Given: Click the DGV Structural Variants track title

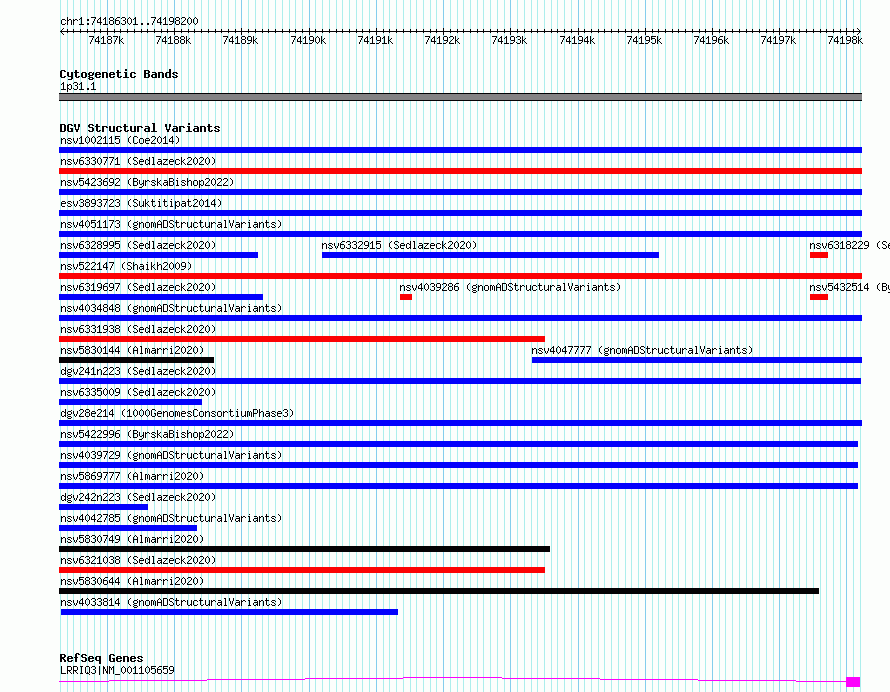Looking at the screenshot, I should click(140, 128).
